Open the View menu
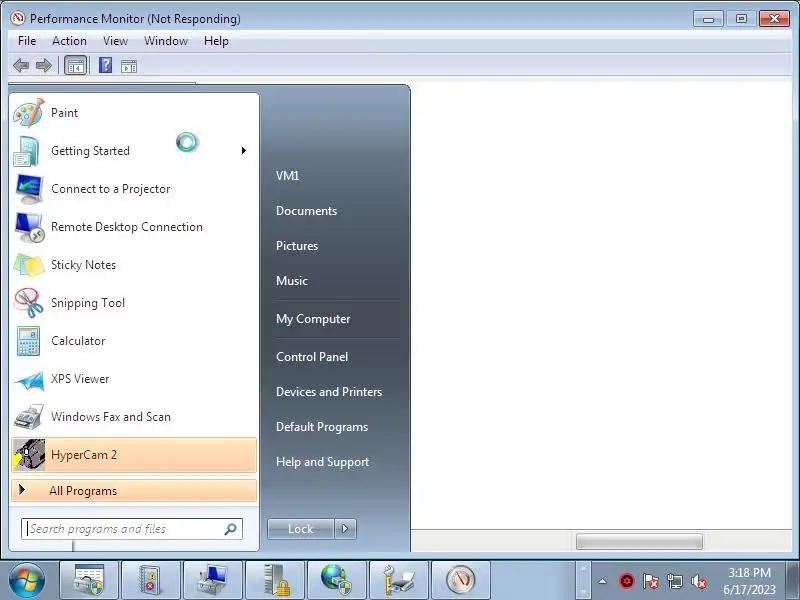Image resolution: width=800 pixels, height=600 pixels. (115, 41)
